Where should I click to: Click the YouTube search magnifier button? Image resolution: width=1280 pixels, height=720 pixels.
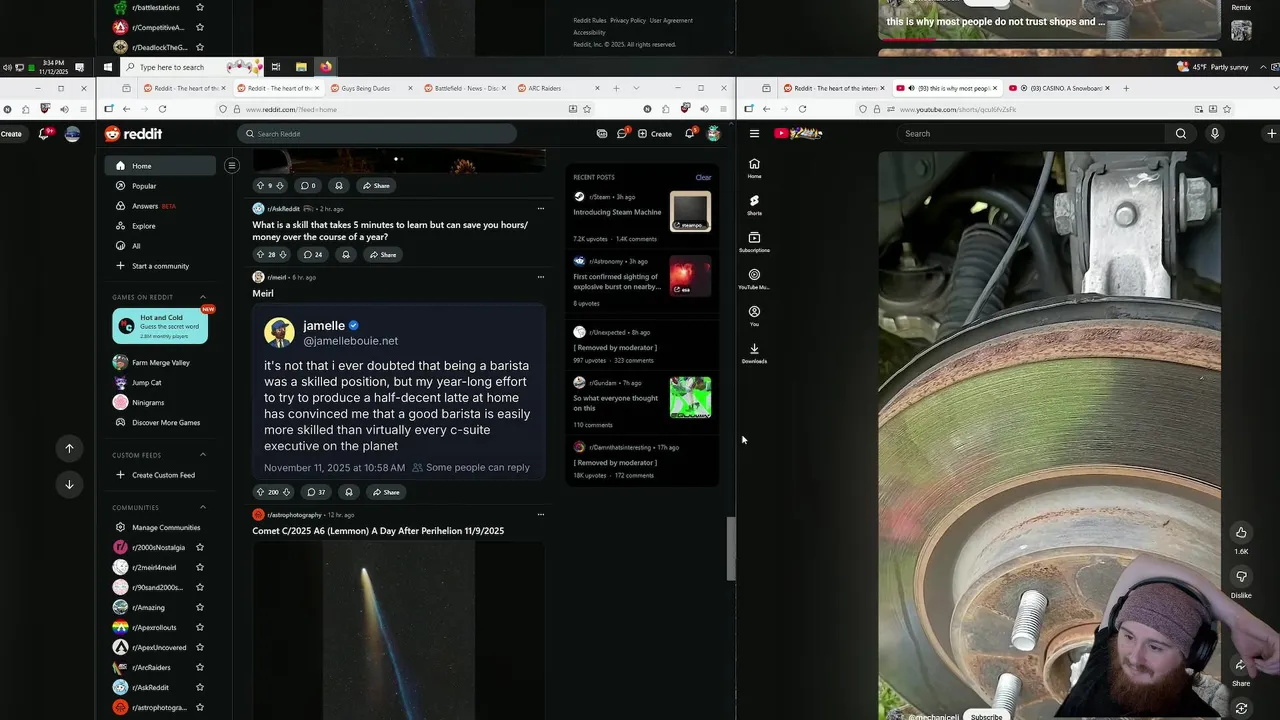pos(1181,133)
